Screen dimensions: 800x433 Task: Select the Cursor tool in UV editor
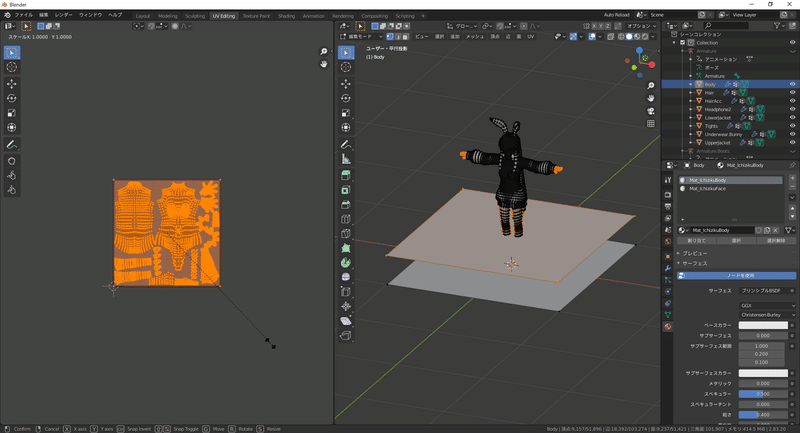[x=12, y=67]
